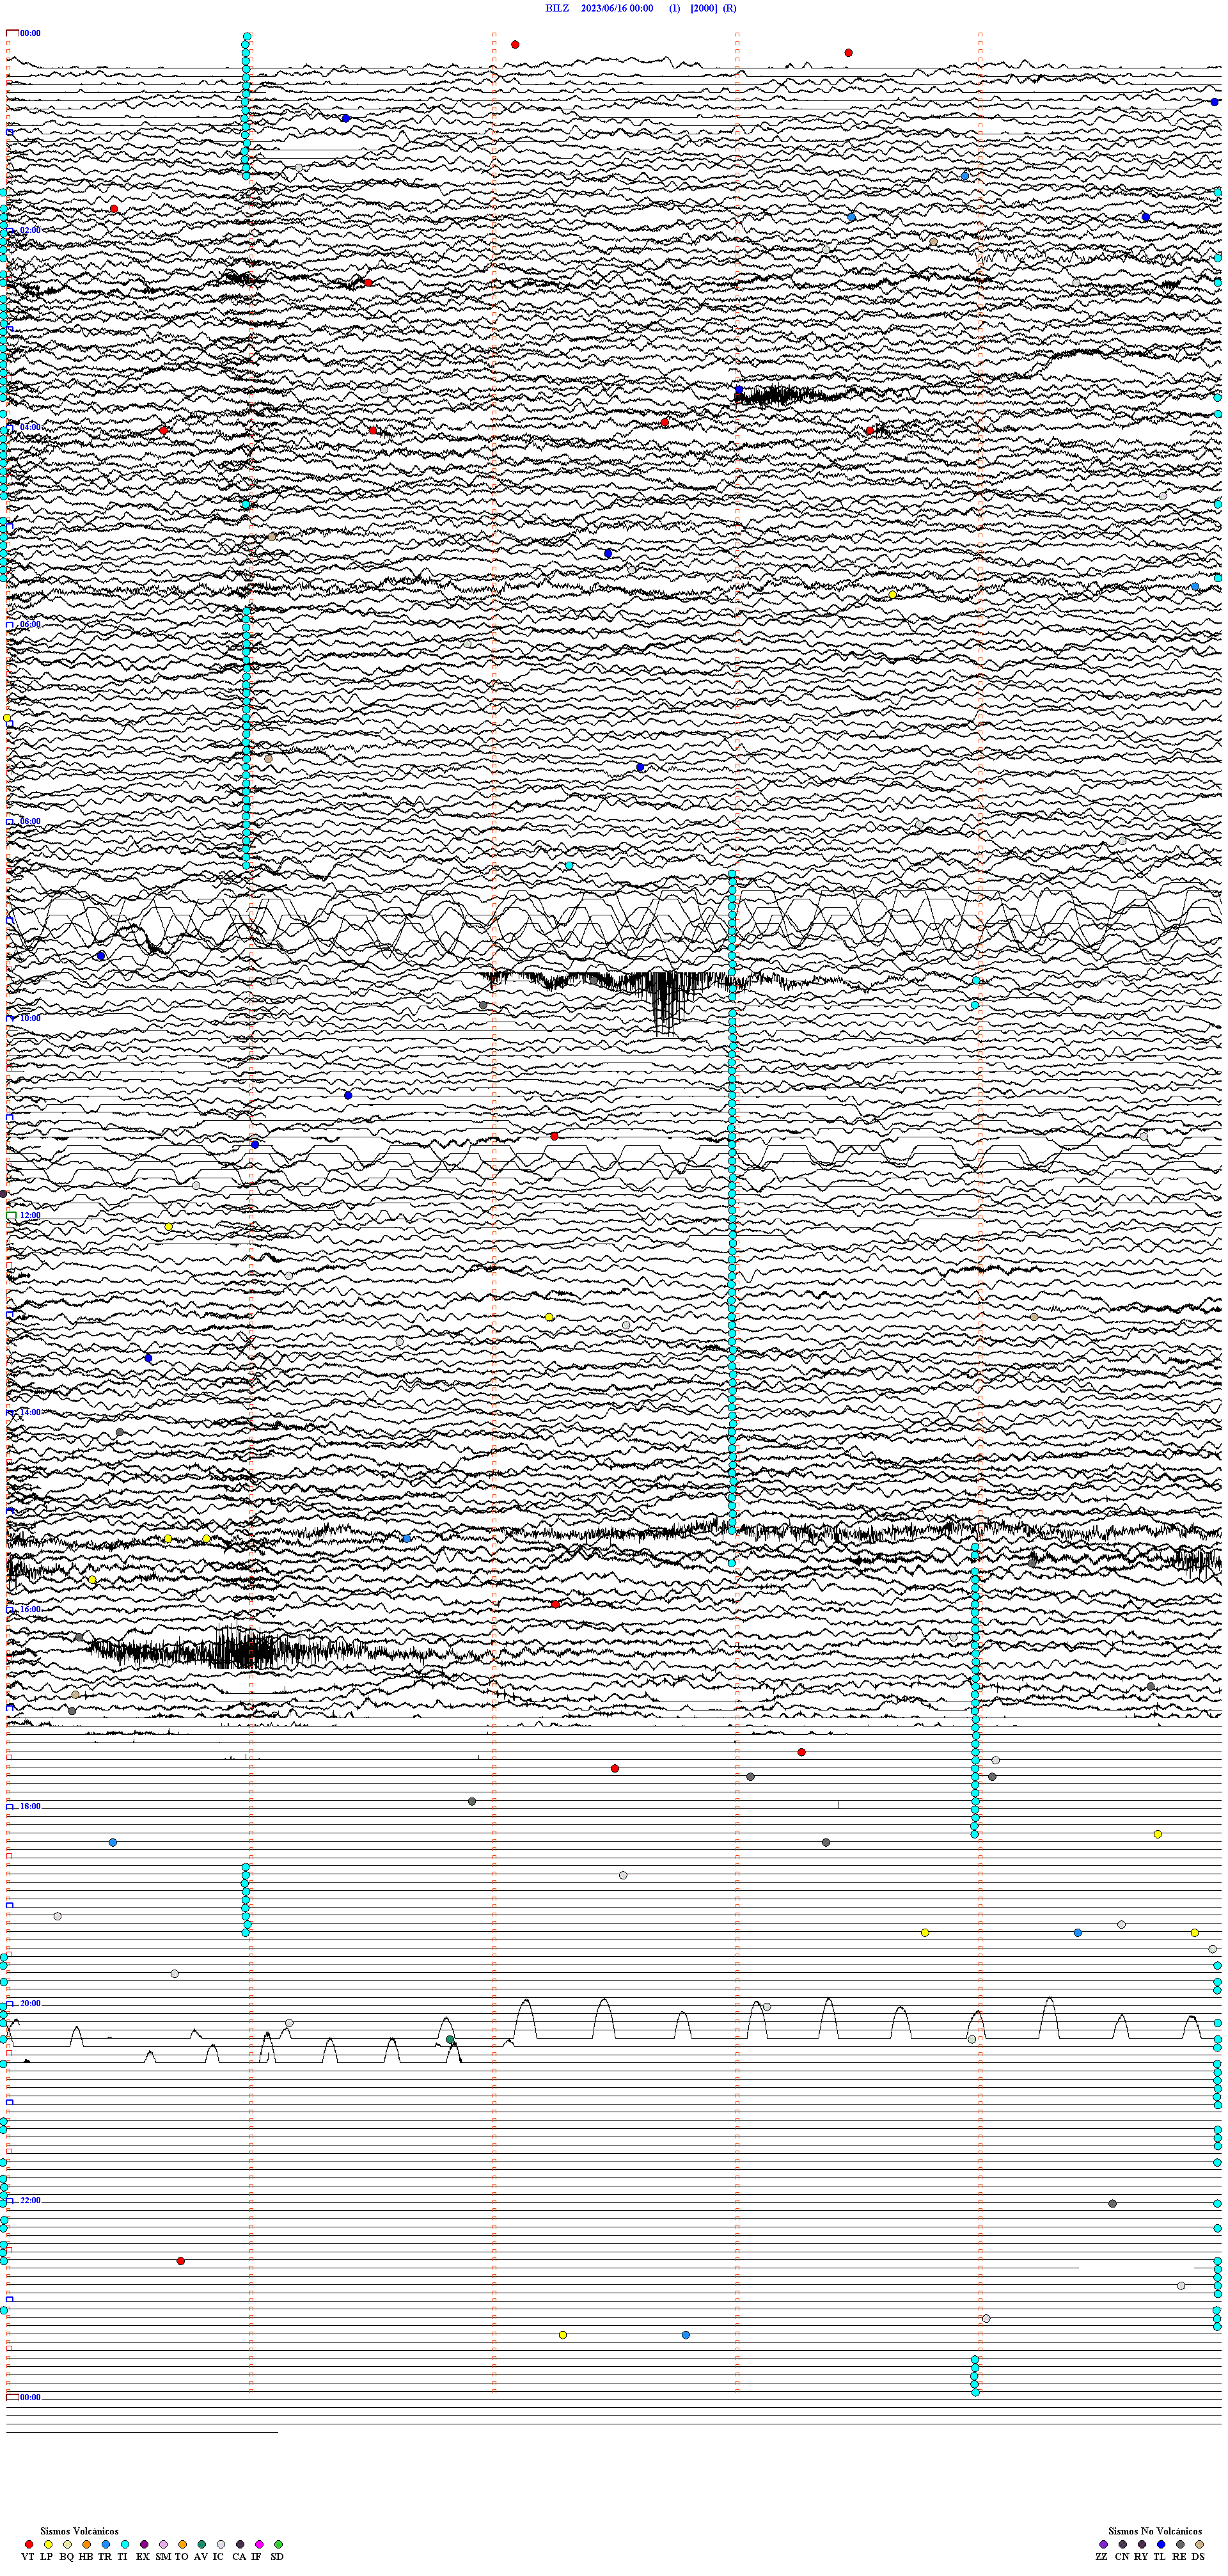The image size is (1228, 2576).
Task: Select the violet ZZ legend dot
Action: 1104,2544
